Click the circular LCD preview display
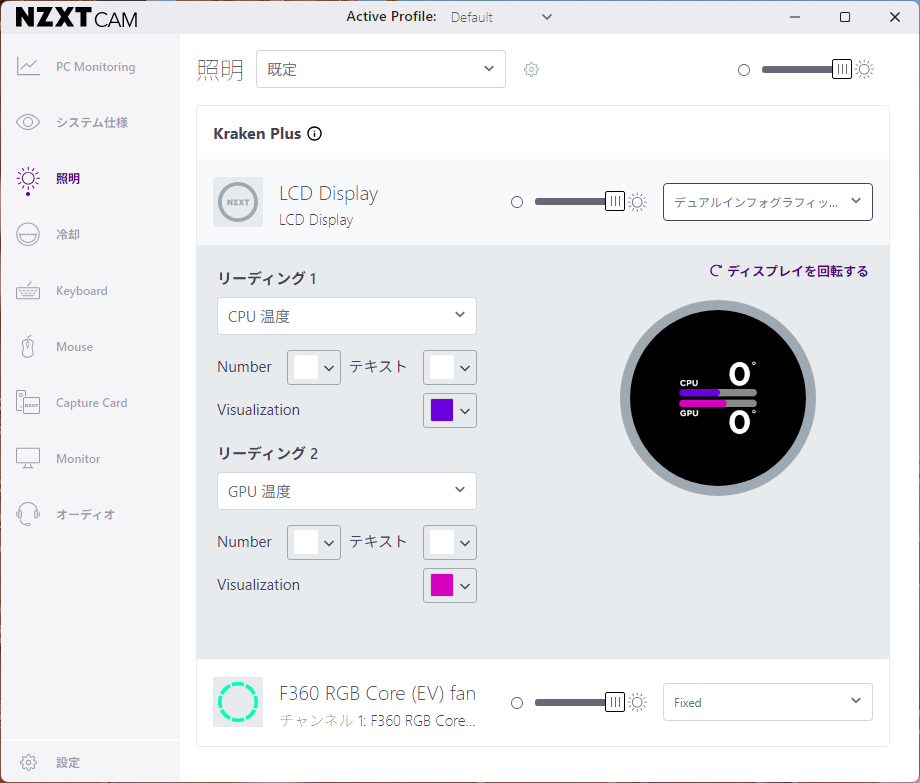920x783 pixels. (718, 398)
